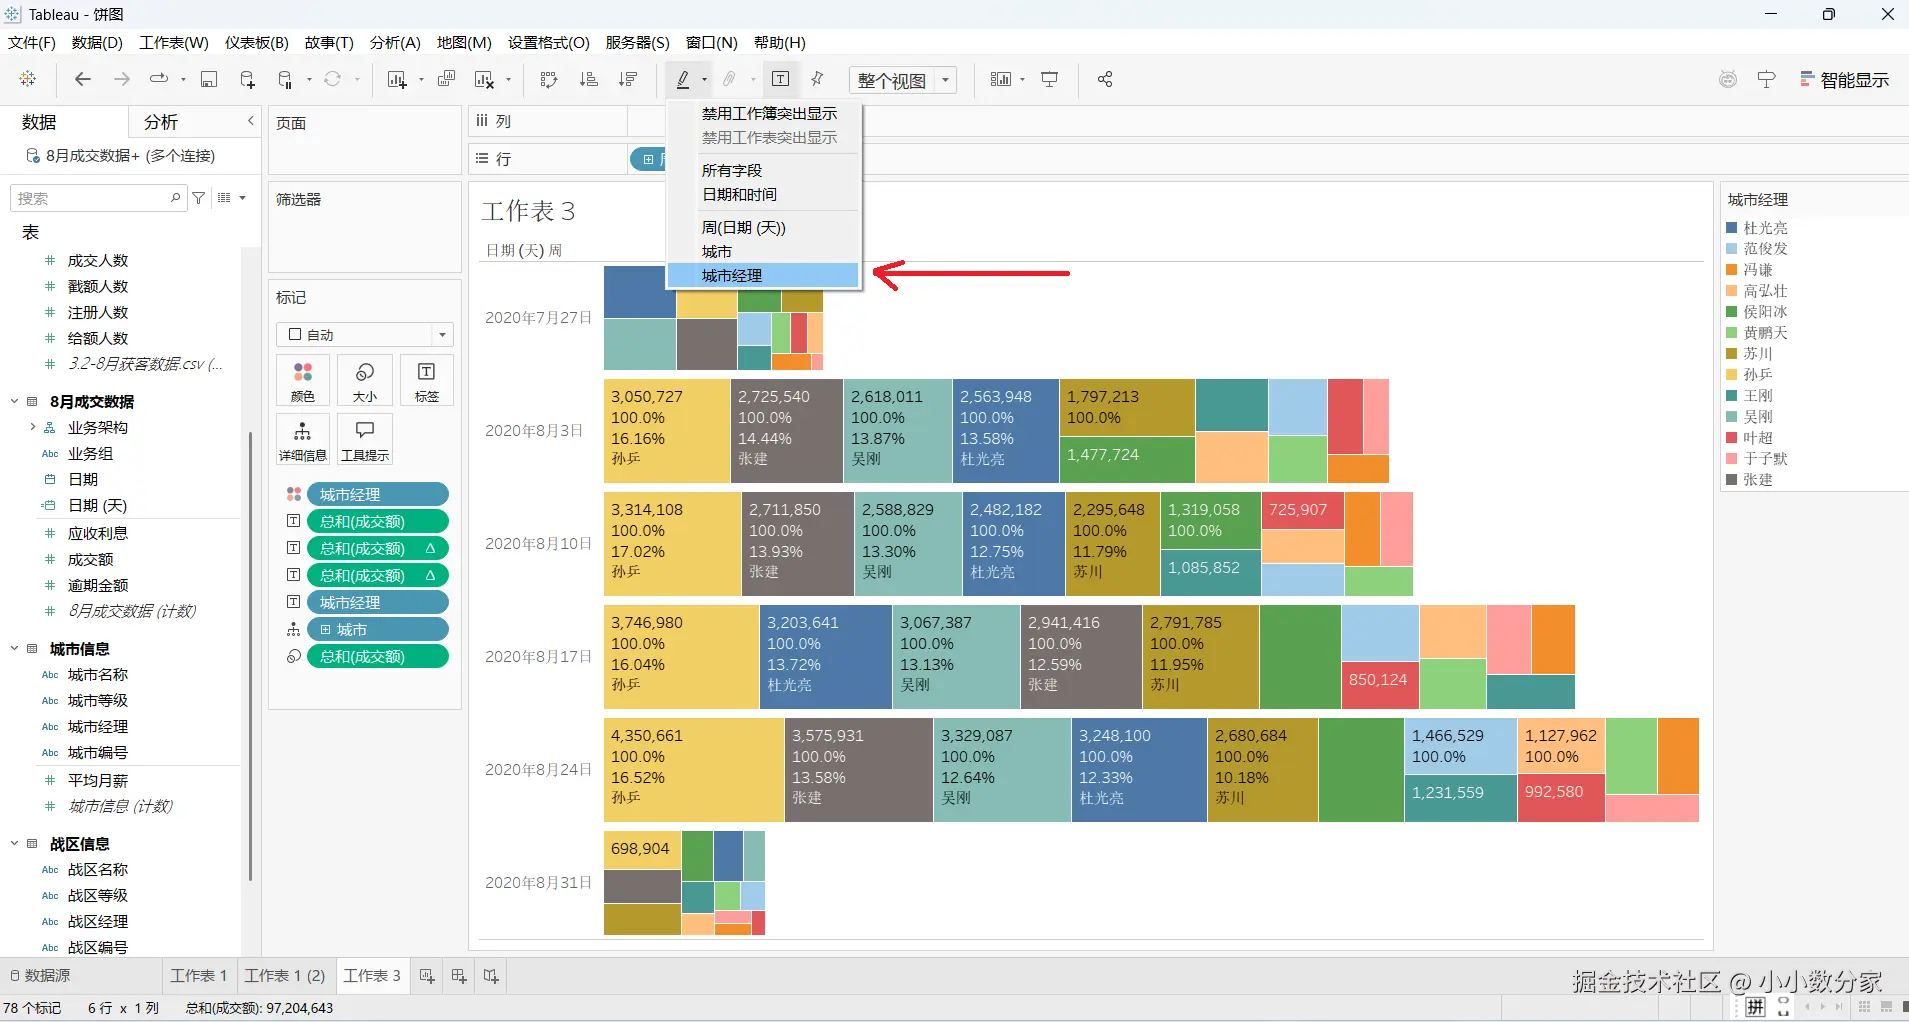Open the fit dropdown showing 整个视图

coord(903,80)
